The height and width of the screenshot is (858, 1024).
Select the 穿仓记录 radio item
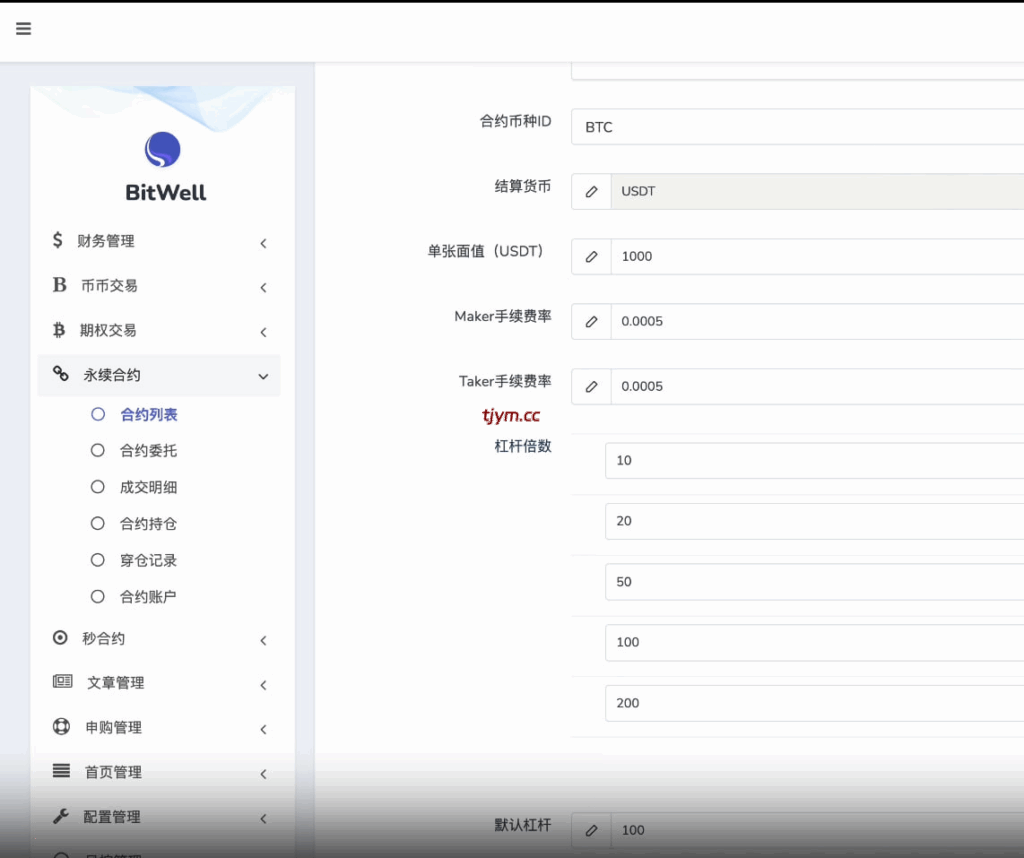pyautogui.click(x=98, y=560)
